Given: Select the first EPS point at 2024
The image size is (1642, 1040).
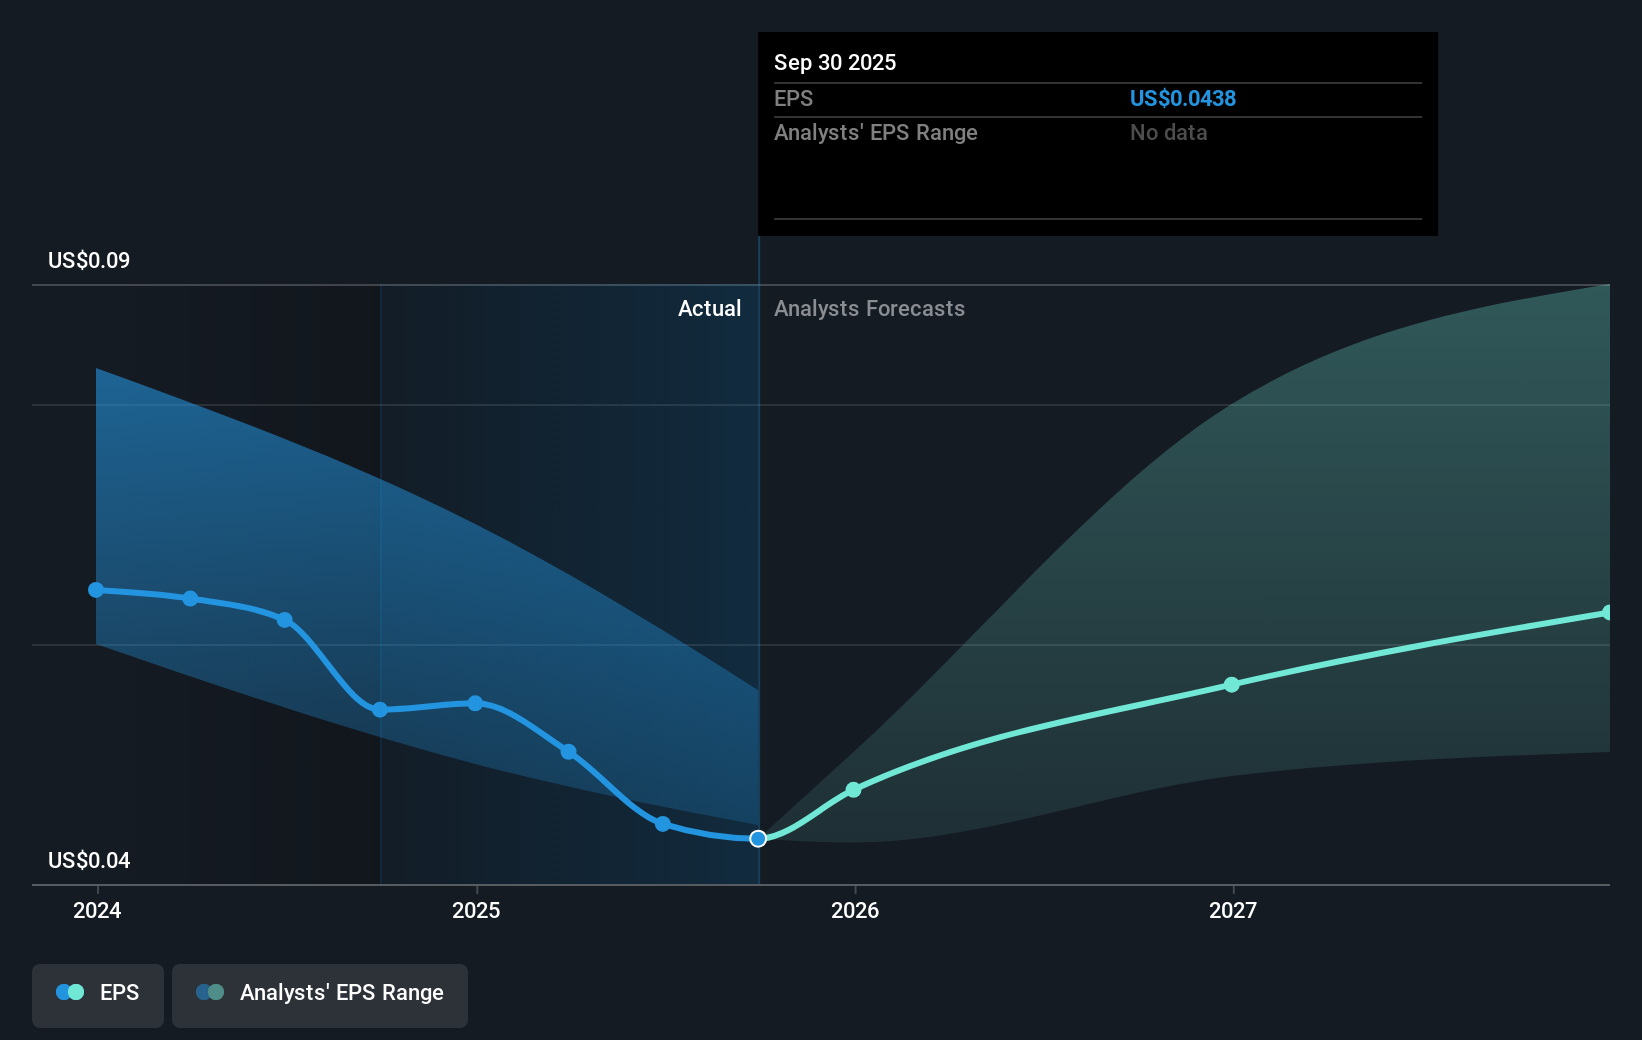Looking at the screenshot, I should pyautogui.click(x=96, y=590).
